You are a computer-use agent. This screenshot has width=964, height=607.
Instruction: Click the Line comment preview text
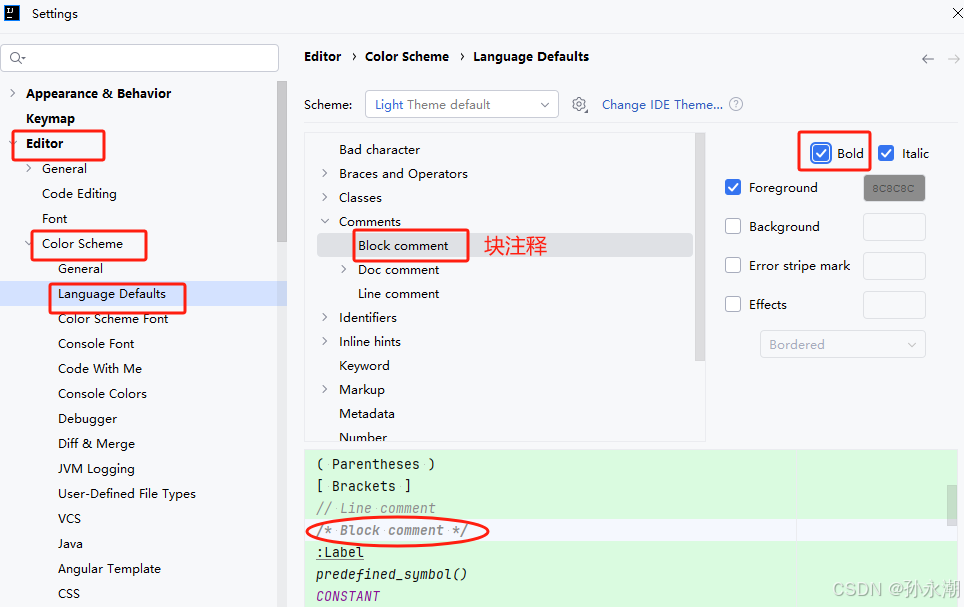(x=376, y=508)
